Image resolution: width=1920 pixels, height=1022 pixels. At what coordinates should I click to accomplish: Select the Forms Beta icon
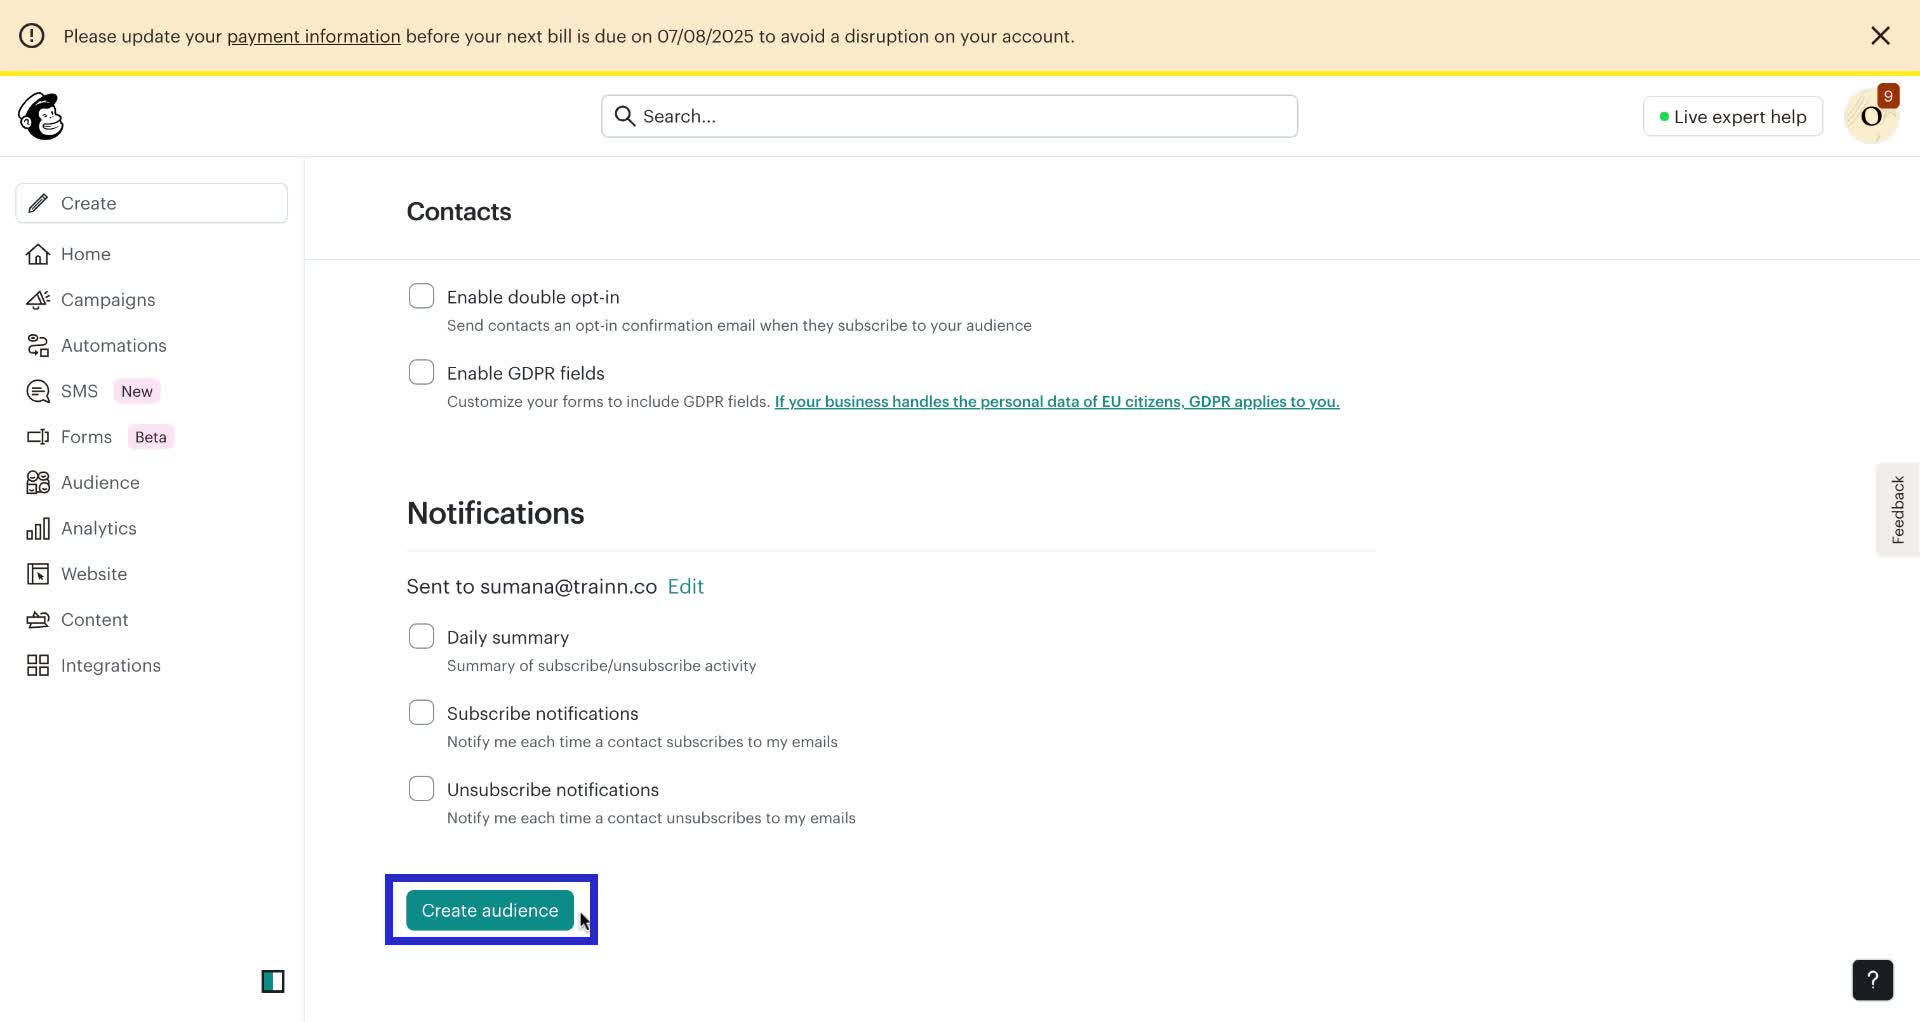pos(37,436)
